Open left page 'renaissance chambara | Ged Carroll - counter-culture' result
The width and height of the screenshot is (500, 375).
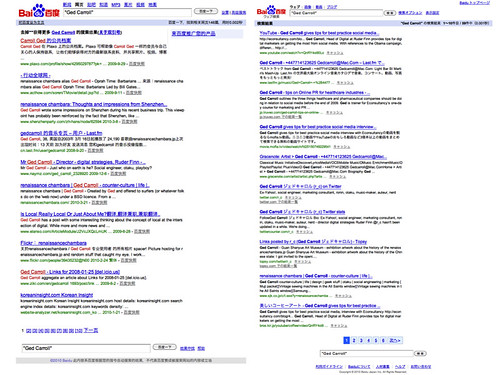[85, 185]
